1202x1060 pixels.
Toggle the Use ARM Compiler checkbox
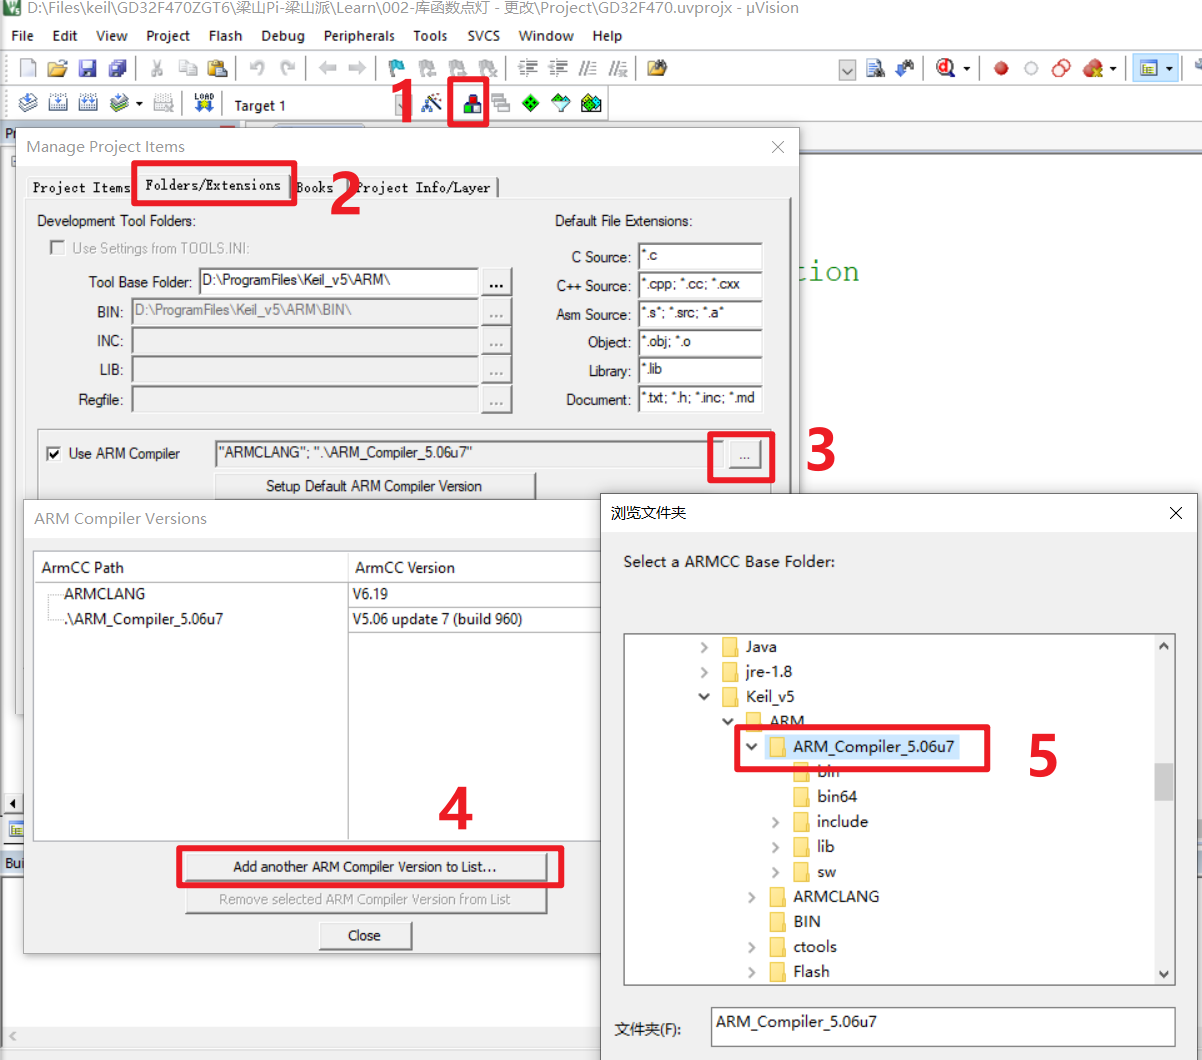(54, 454)
